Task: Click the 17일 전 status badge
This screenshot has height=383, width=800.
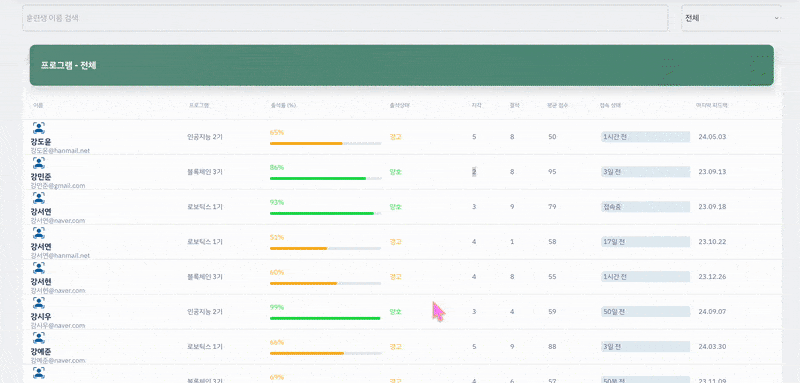Action: (x=645, y=242)
